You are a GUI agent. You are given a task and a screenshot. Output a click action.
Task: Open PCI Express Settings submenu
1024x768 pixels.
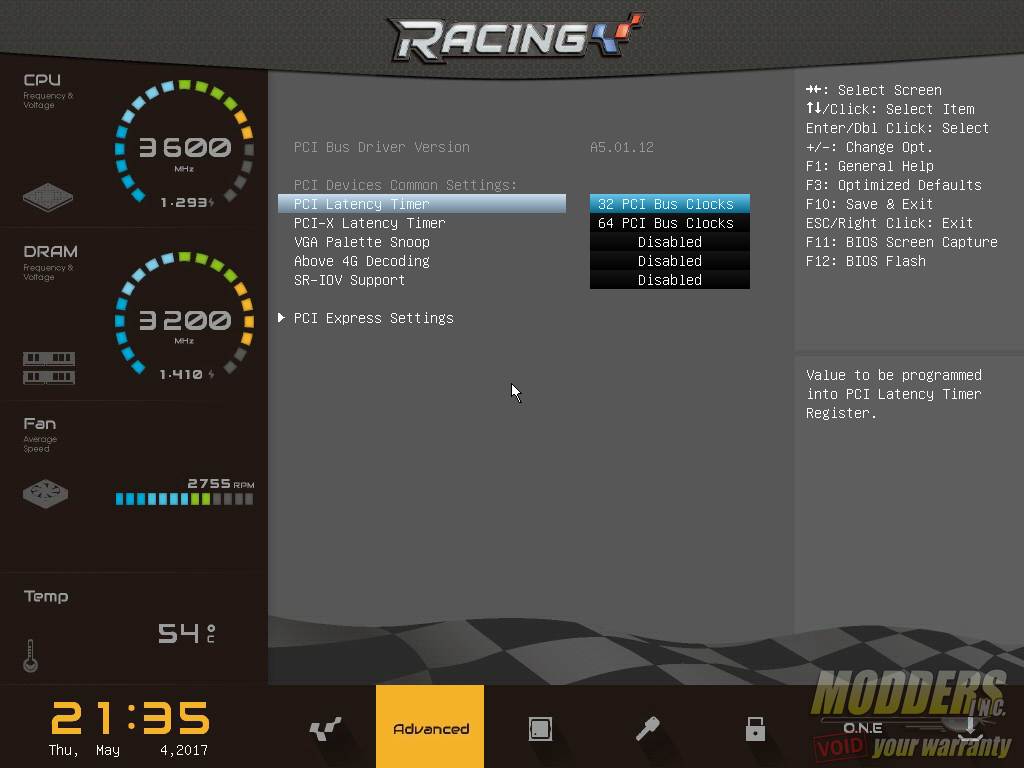[374, 318]
